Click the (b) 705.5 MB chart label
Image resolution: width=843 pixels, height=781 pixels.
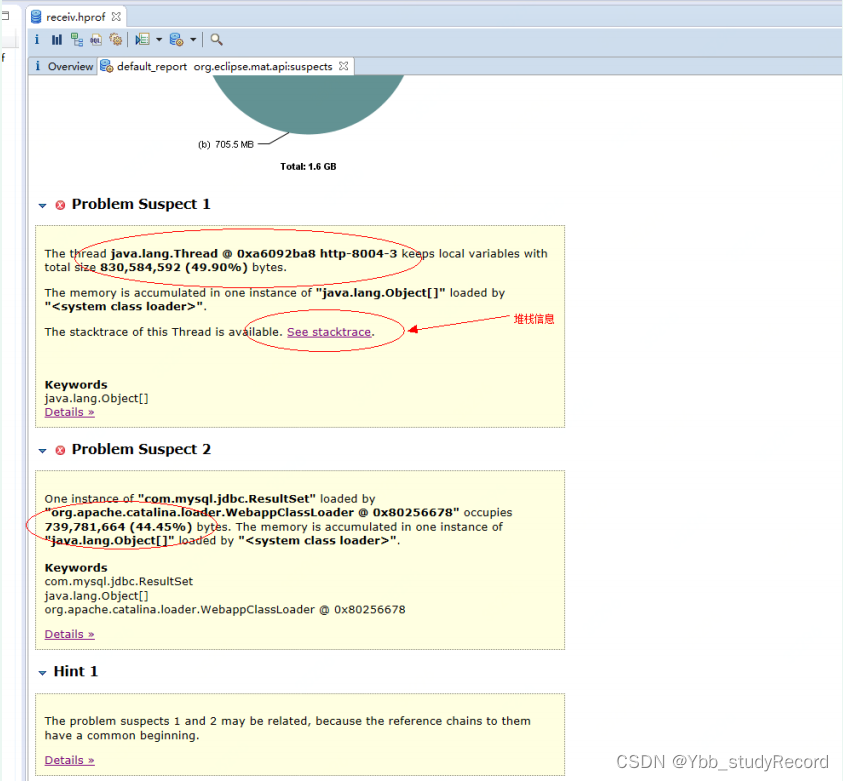point(226,145)
